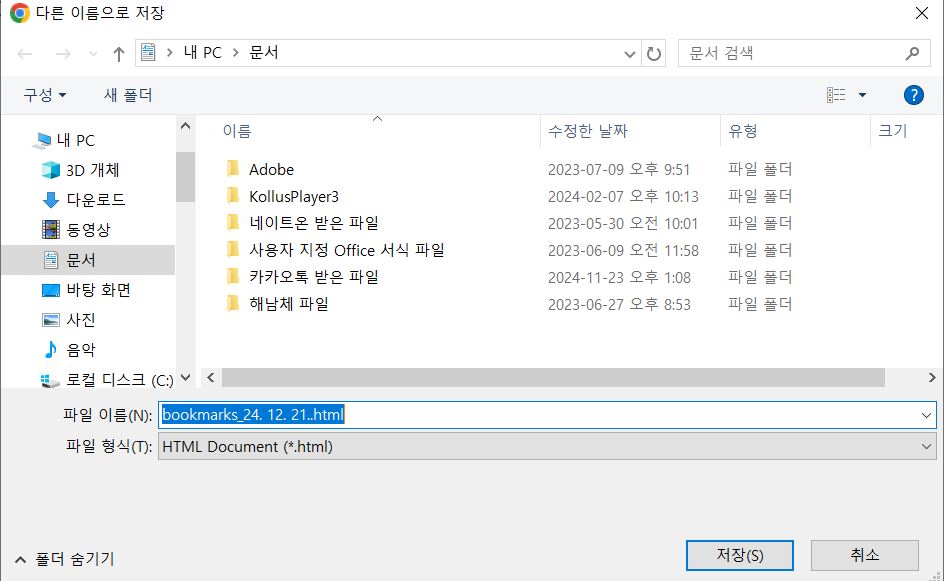944x581 pixels.
Task: Select 문서 in the address breadcrumb
Action: (x=264, y=53)
